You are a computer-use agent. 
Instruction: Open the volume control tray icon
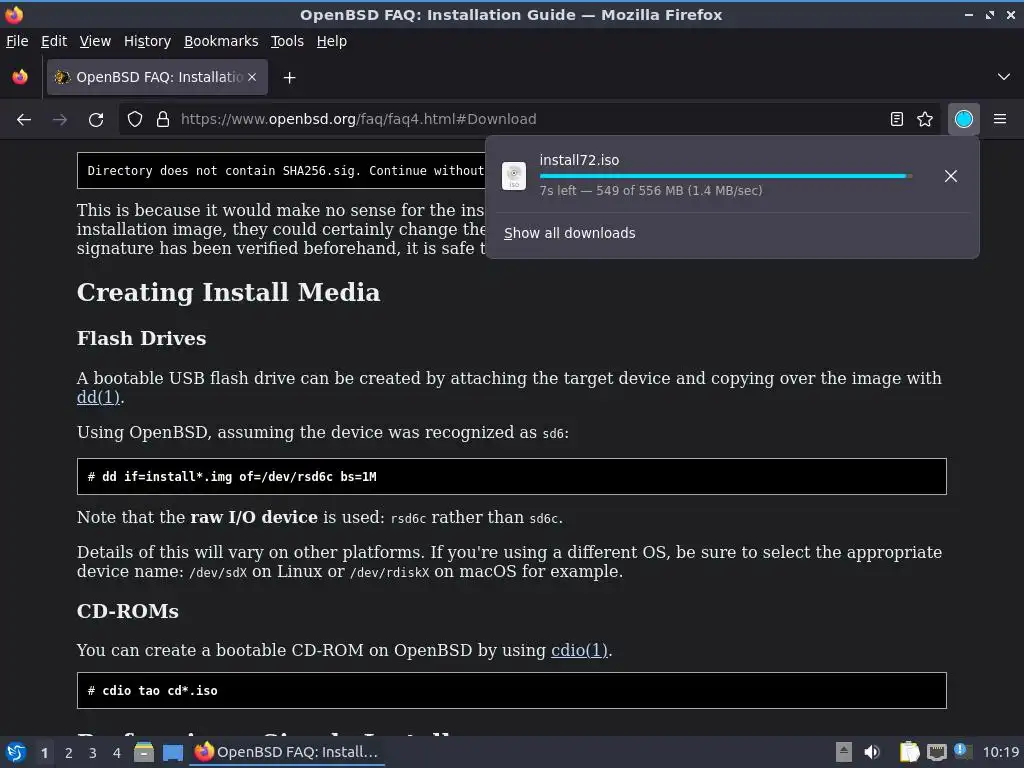click(872, 752)
